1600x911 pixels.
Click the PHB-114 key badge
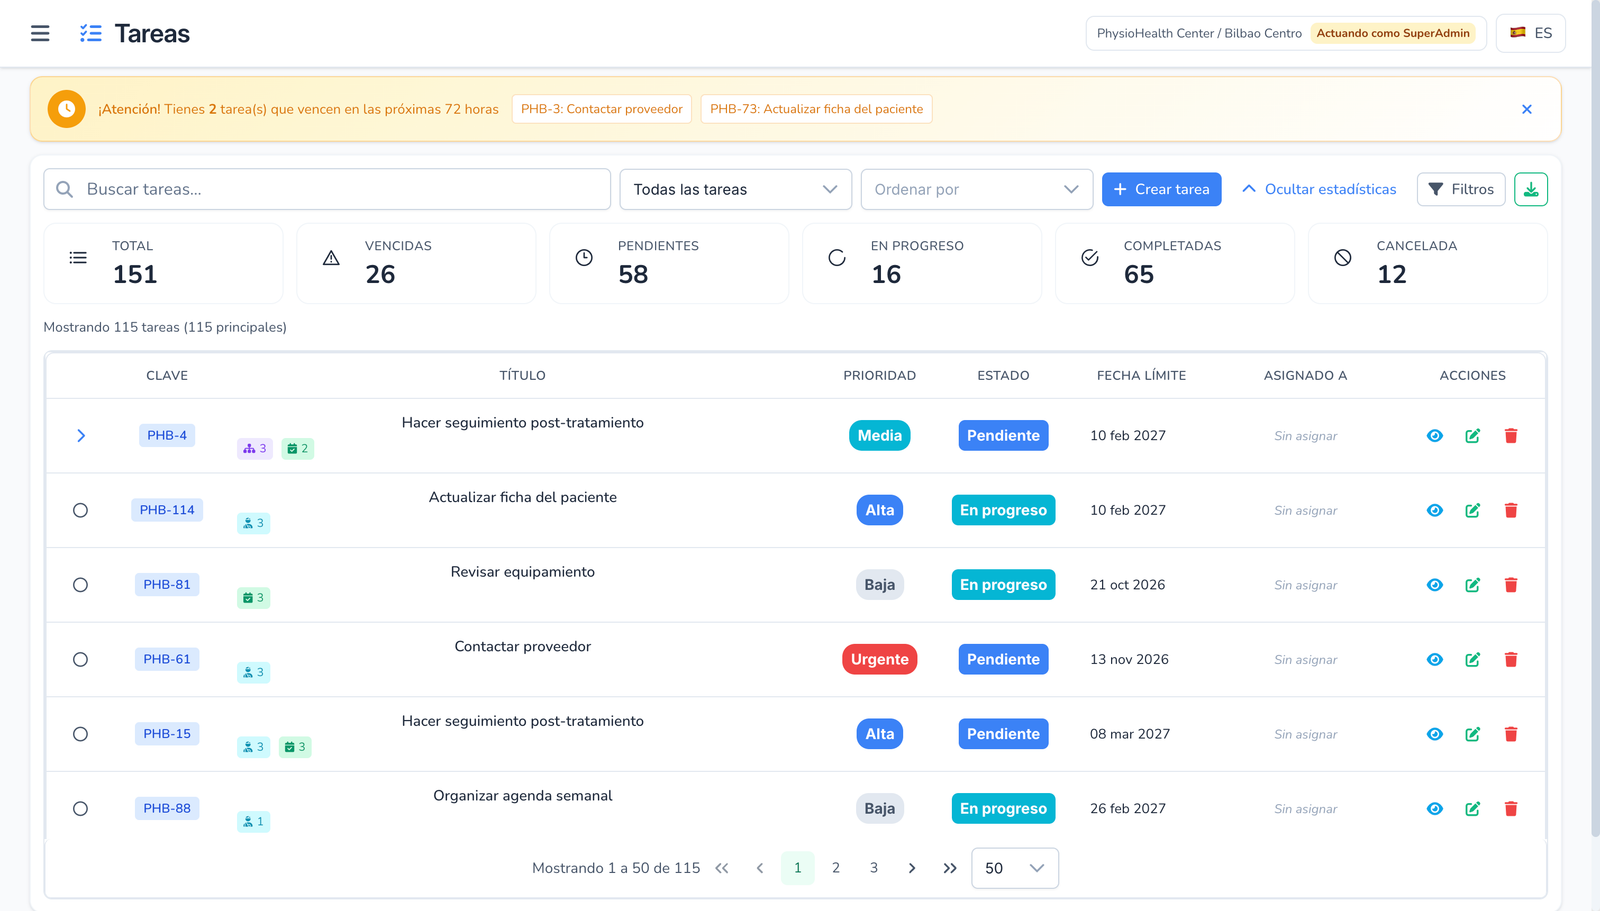coord(167,510)
